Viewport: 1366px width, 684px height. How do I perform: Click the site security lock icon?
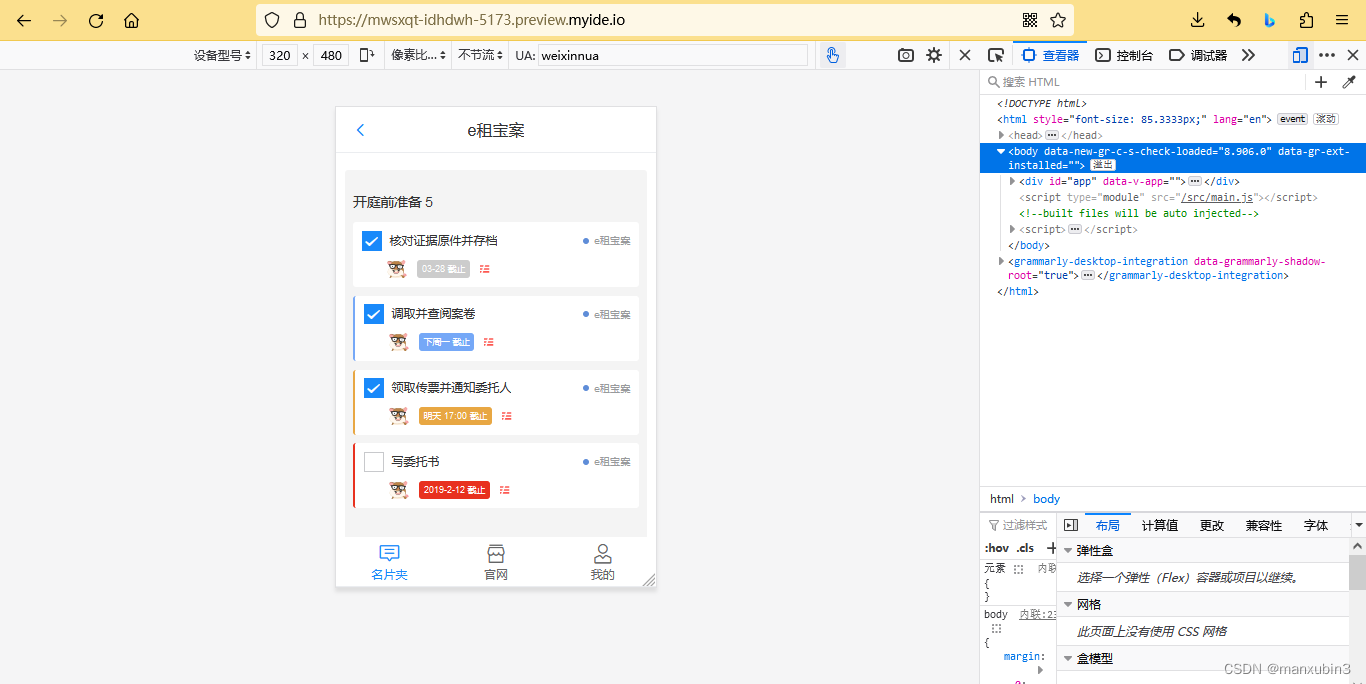pos(300,20)
